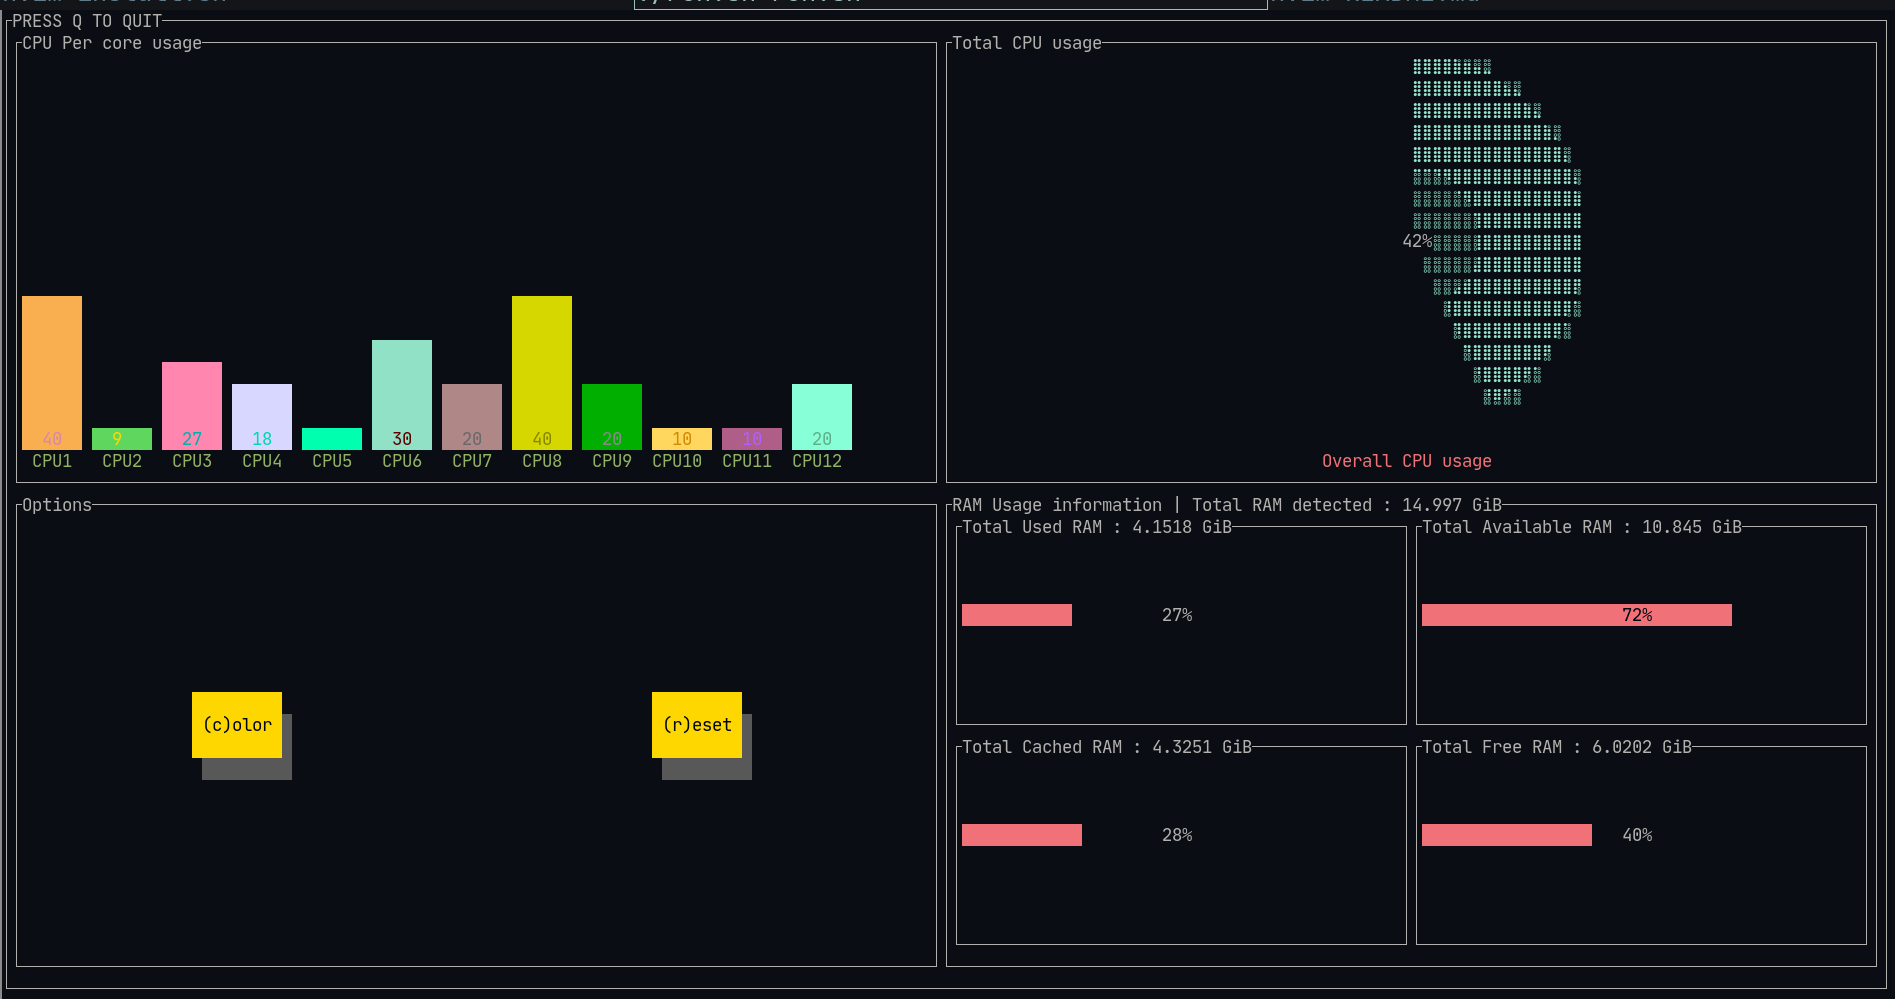The height and width of the screenshot is (999, 1895).
Task: Click the CPU1 label
Action: pos(52,461)
